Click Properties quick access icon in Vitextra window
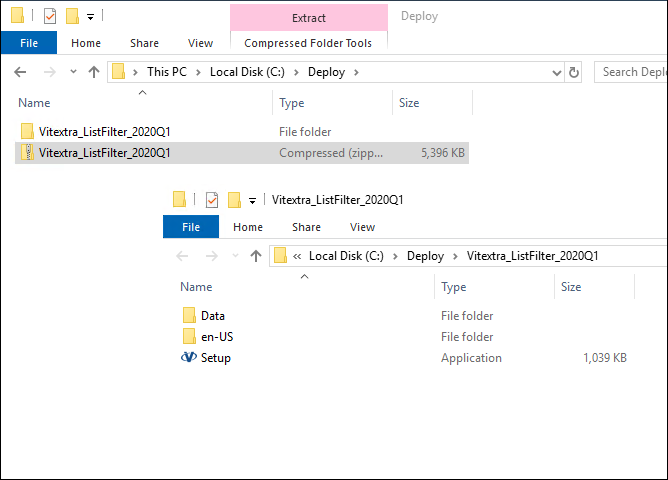668x480 pixels. pyautogui.click(x=212, y=200)
